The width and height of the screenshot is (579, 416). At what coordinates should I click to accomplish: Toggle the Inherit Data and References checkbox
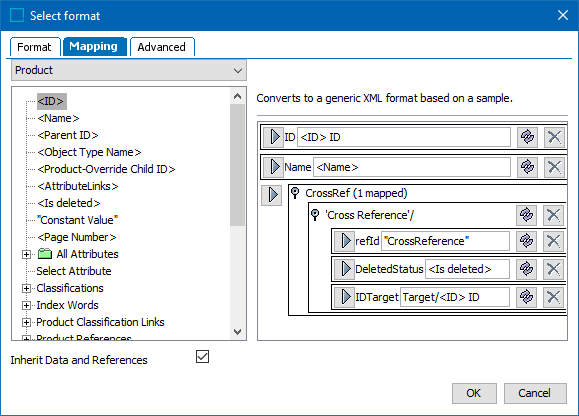coord(202,357)
